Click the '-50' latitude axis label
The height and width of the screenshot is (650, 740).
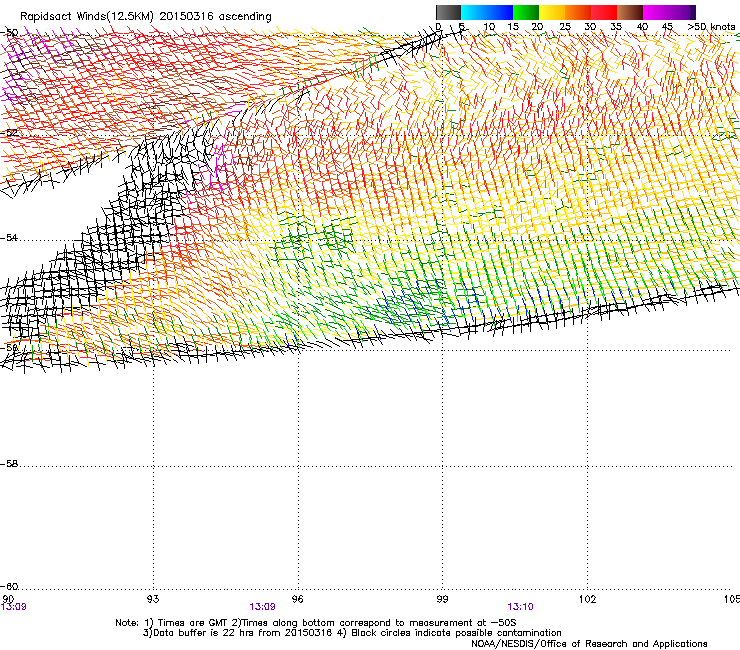(x=9, y=33)
